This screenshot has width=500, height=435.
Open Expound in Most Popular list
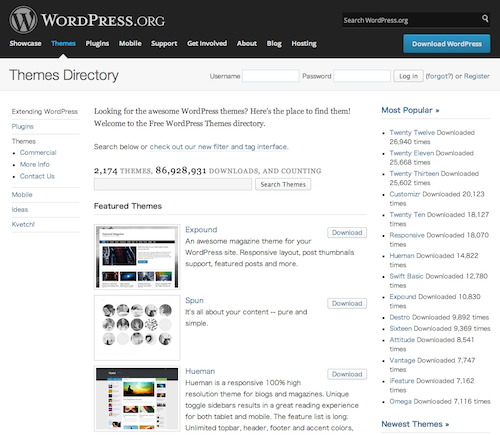[x=403, y=297]
